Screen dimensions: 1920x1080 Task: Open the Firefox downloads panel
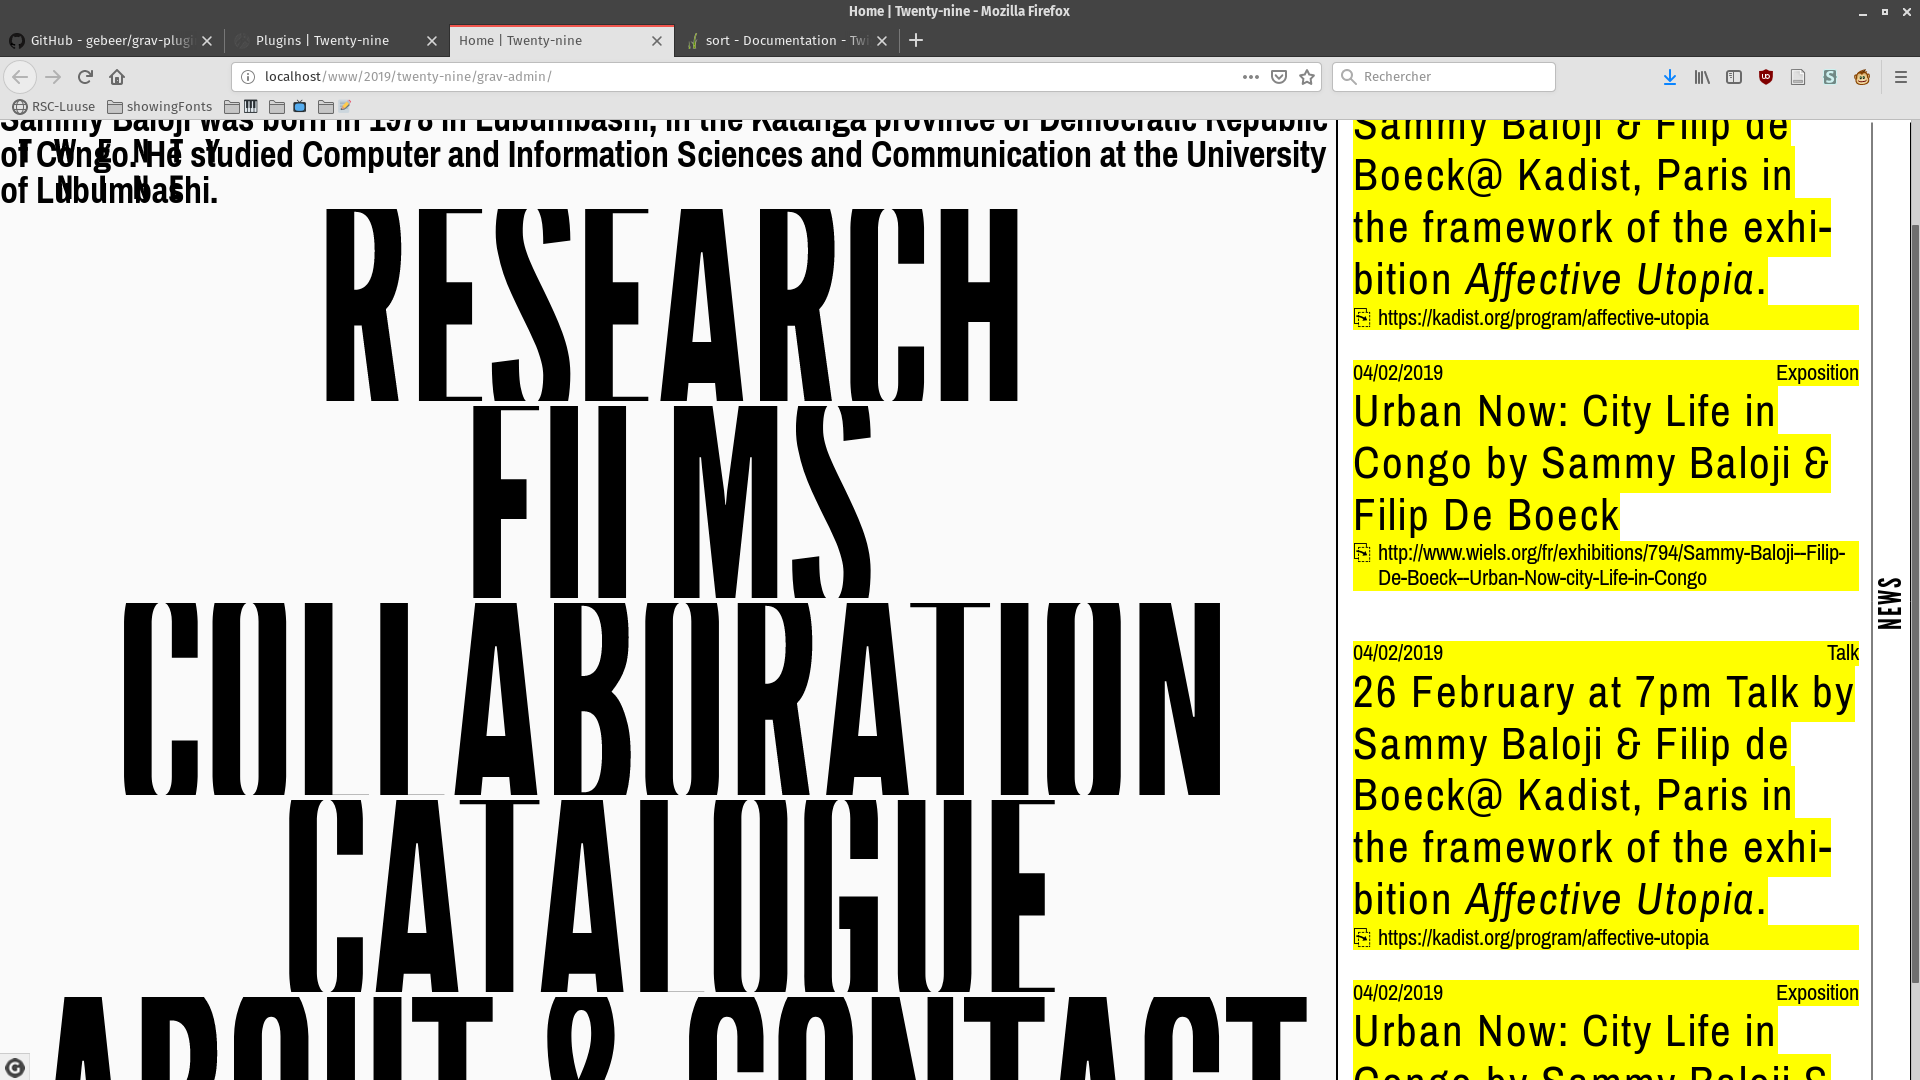click(1669, 77)
